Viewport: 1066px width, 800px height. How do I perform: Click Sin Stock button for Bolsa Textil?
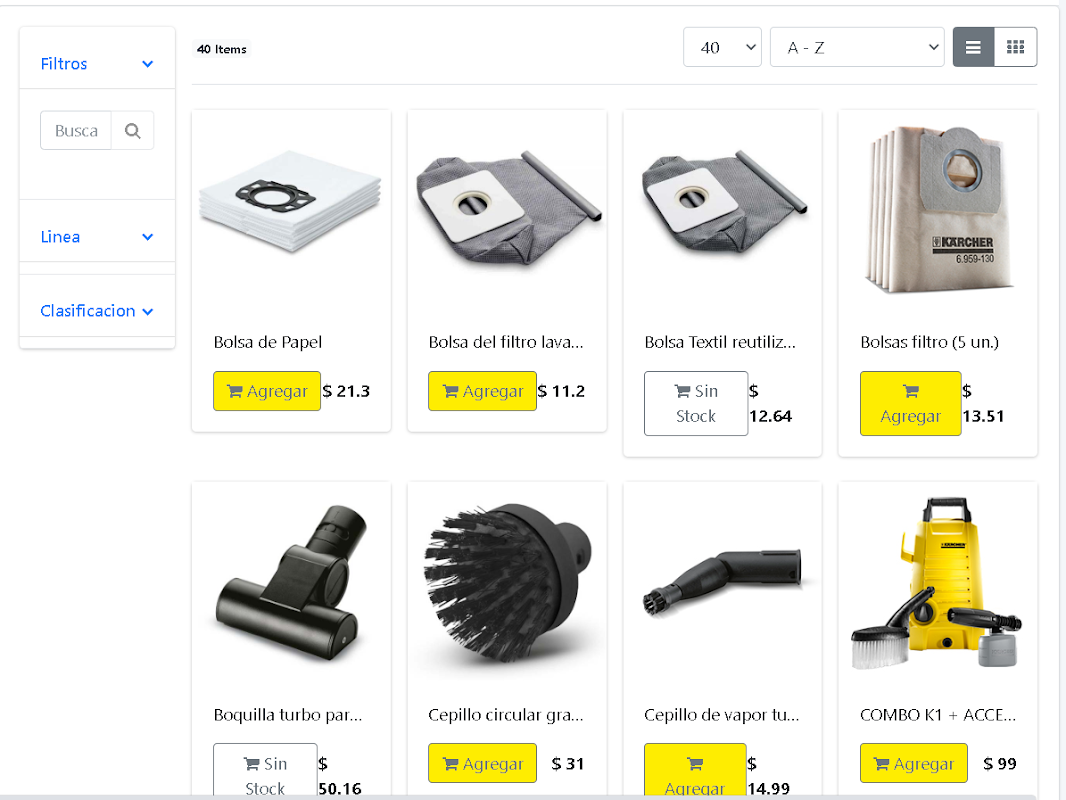[695, 403]
